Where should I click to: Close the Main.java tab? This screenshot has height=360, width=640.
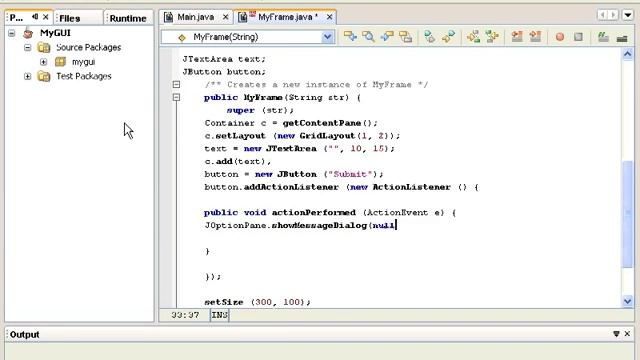click(225, 17)
